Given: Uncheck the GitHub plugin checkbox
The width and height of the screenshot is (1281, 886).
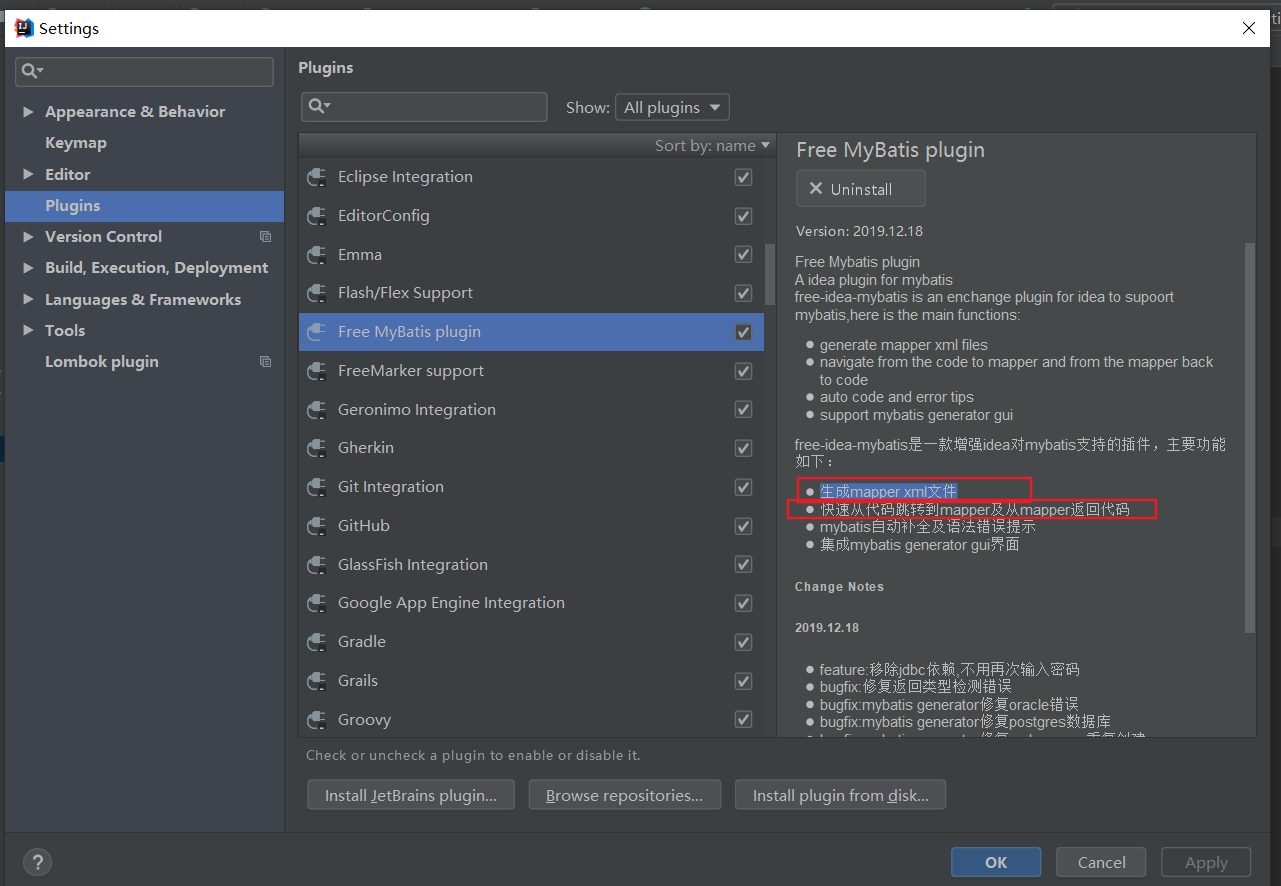Looking at the screenshot, I should 743,526.
